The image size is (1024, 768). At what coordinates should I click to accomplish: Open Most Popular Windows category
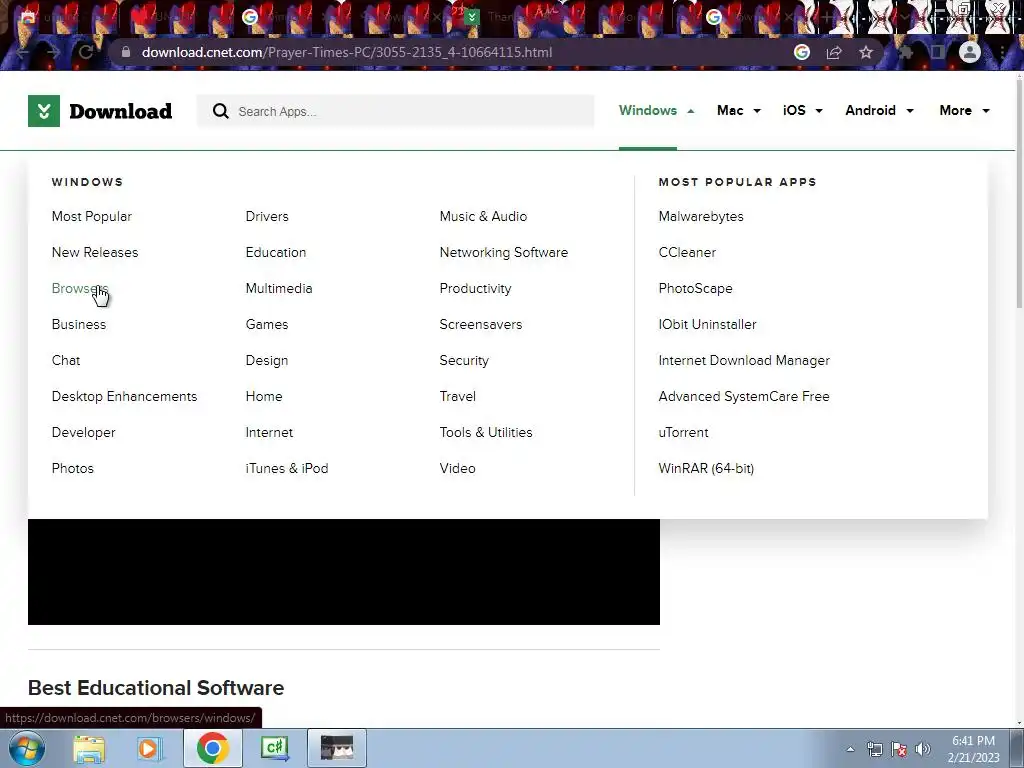pyautogui.click(x=91, y=216)
